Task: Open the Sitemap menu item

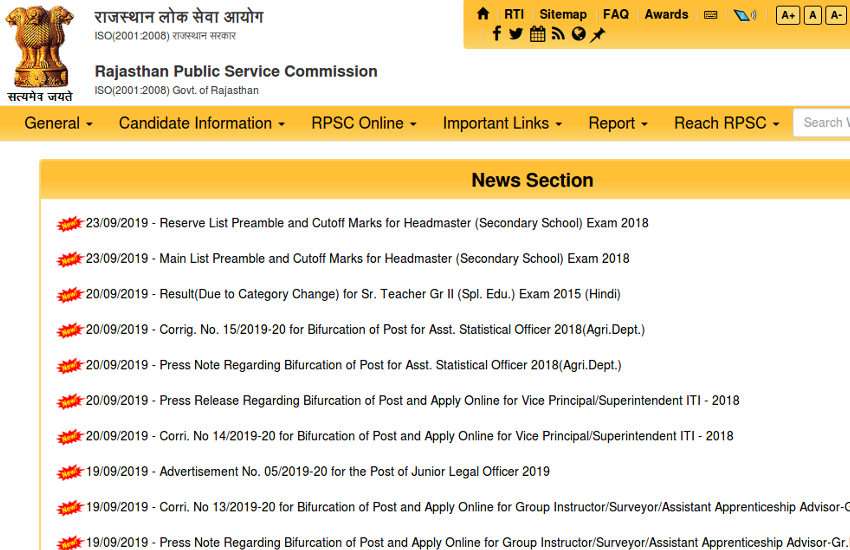Action: pos(563,14)
